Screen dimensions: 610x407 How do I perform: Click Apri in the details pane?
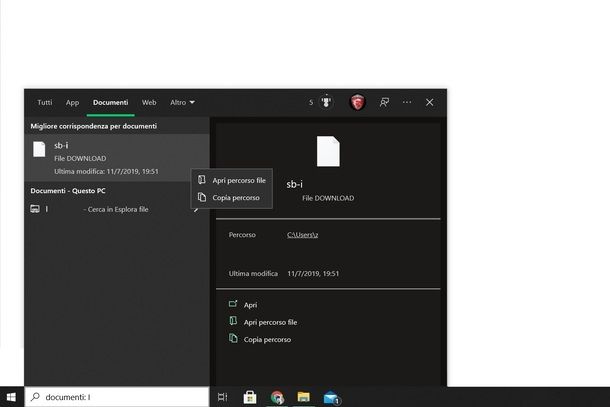point(250,305)
